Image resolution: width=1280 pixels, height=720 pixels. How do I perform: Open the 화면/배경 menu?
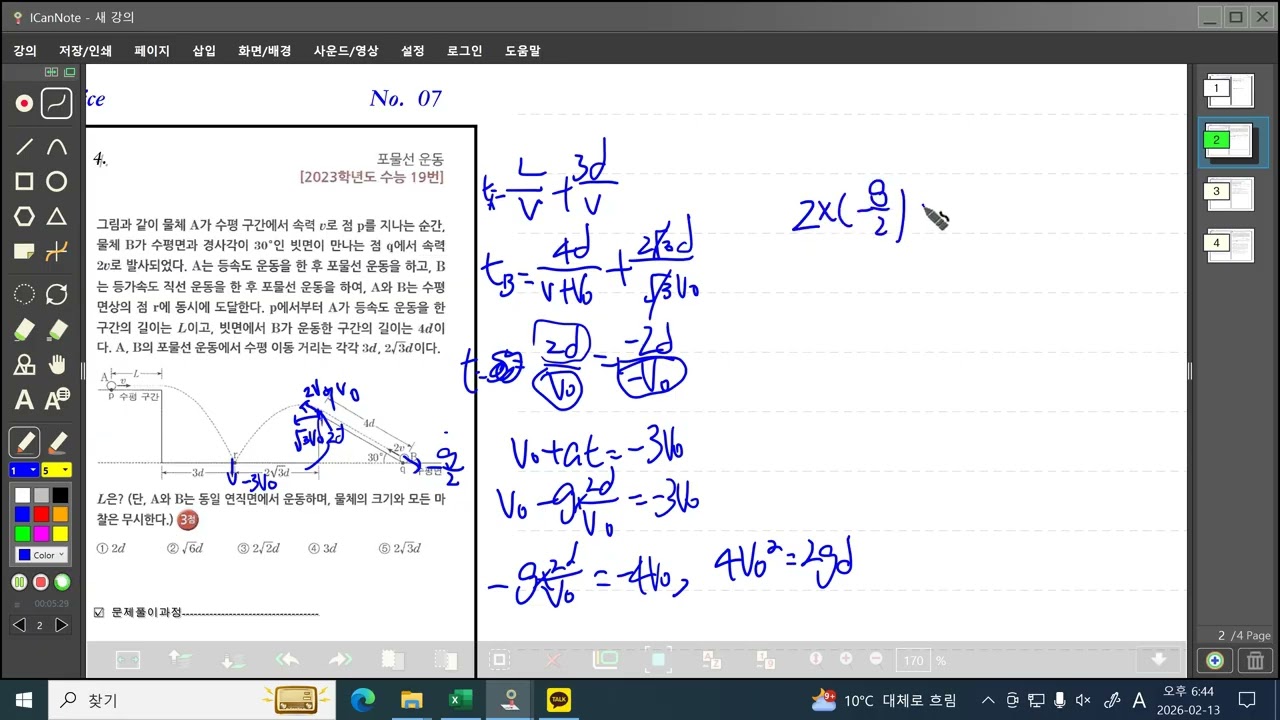[x=264, y=50]
